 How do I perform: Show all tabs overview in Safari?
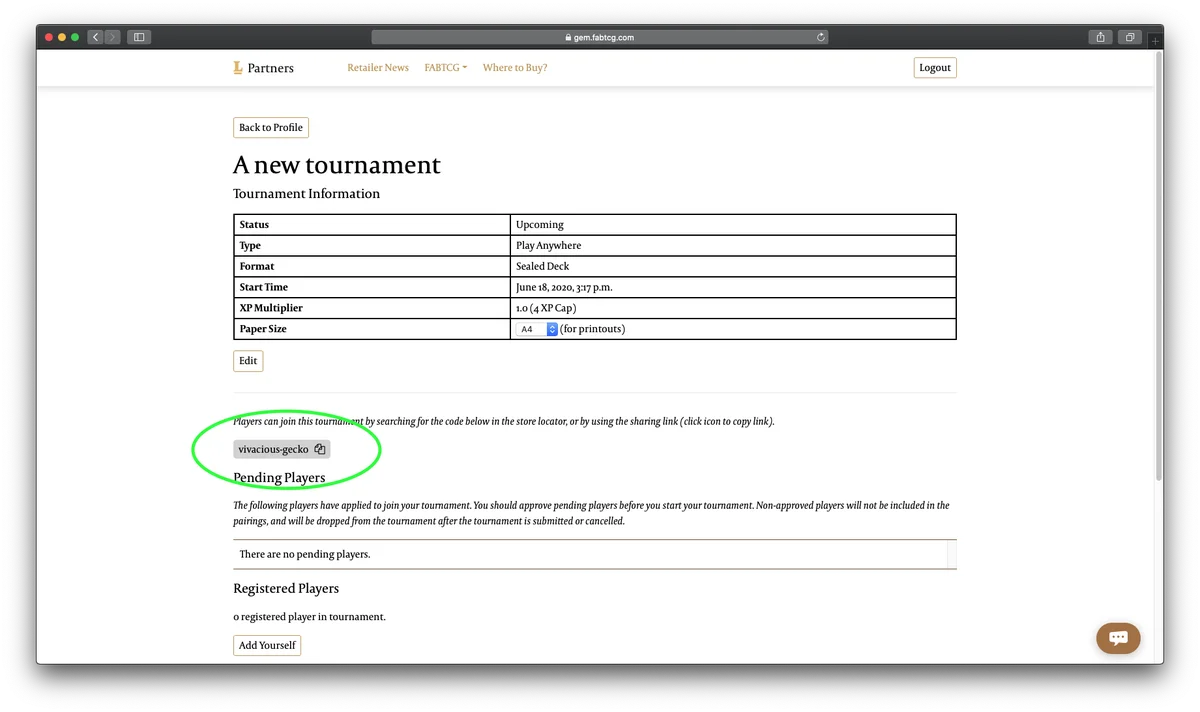click(x=1129, y=37)
